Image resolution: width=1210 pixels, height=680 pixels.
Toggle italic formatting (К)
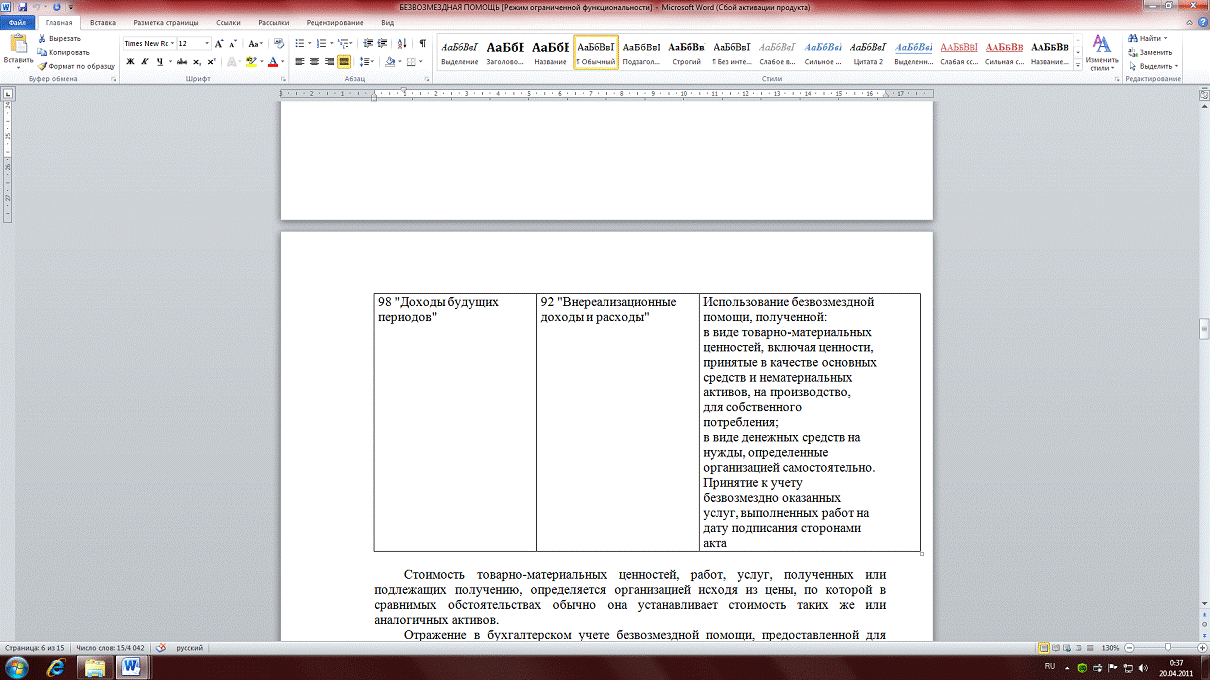(144, 61)
